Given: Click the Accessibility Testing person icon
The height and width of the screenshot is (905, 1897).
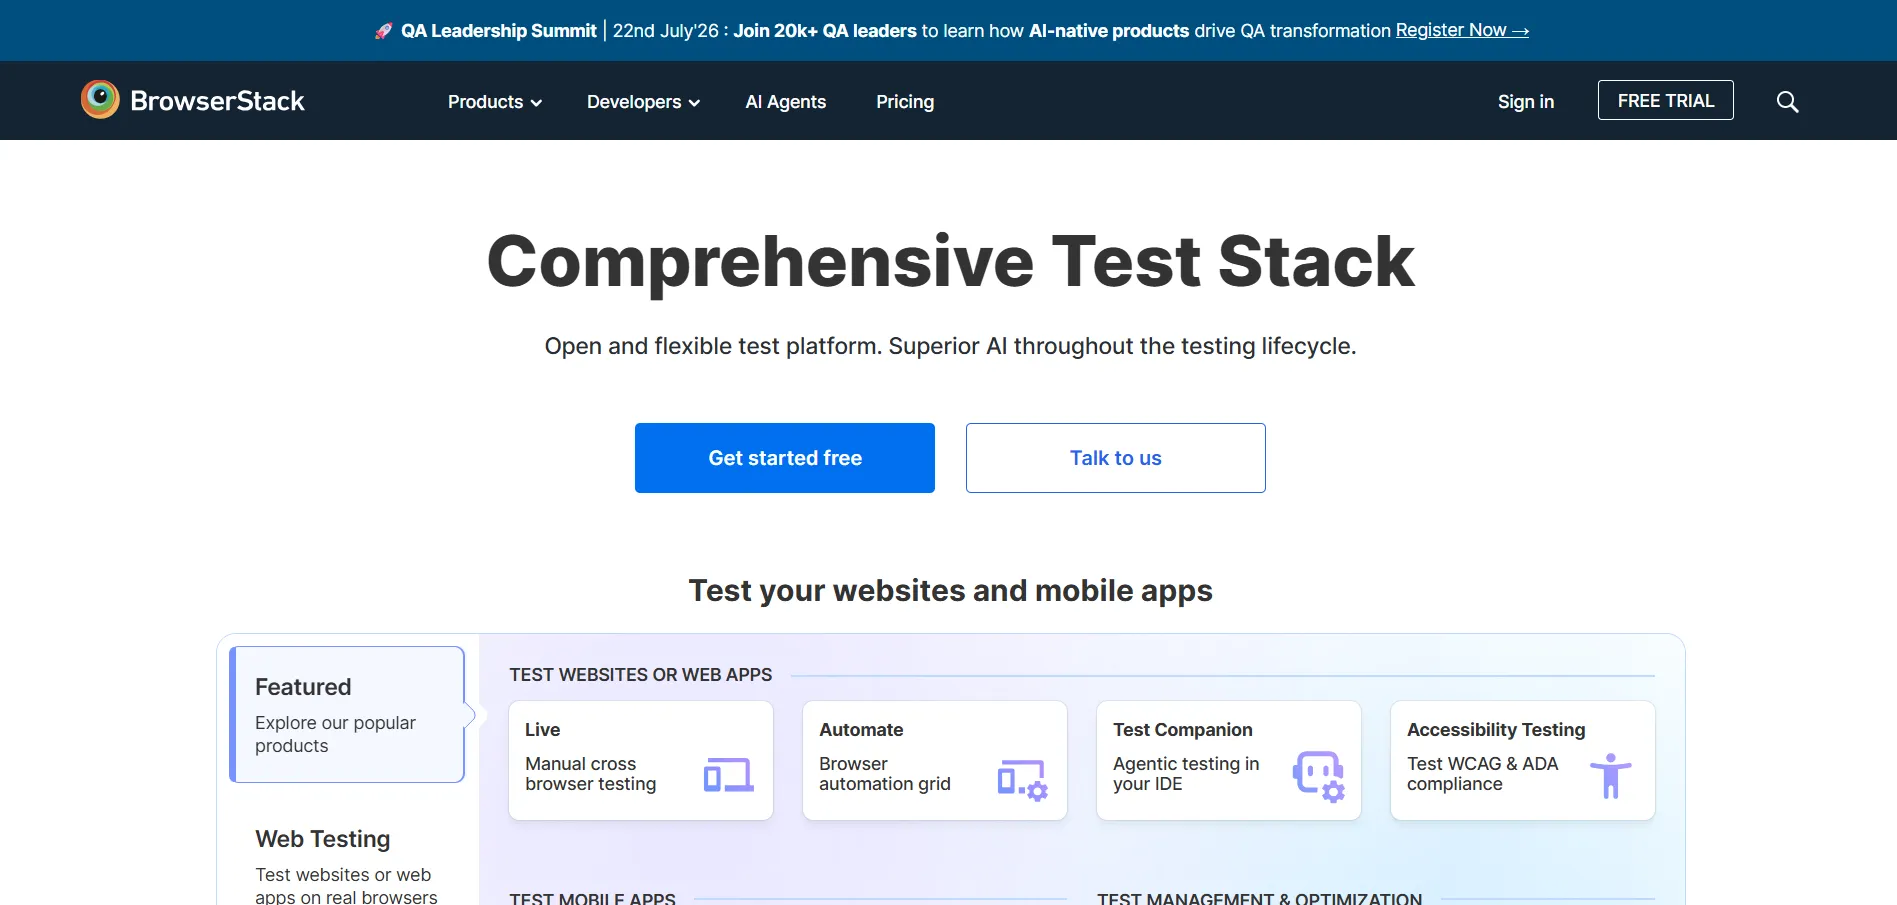Looking at the screenshot, I should (x=1610, y=776).
